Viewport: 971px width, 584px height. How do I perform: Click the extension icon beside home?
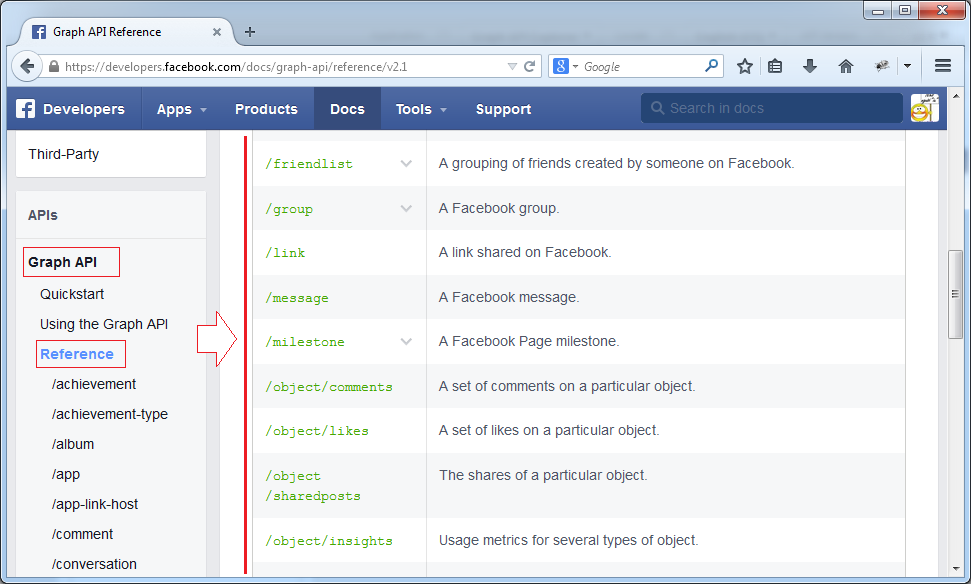[x=882, y=66]
